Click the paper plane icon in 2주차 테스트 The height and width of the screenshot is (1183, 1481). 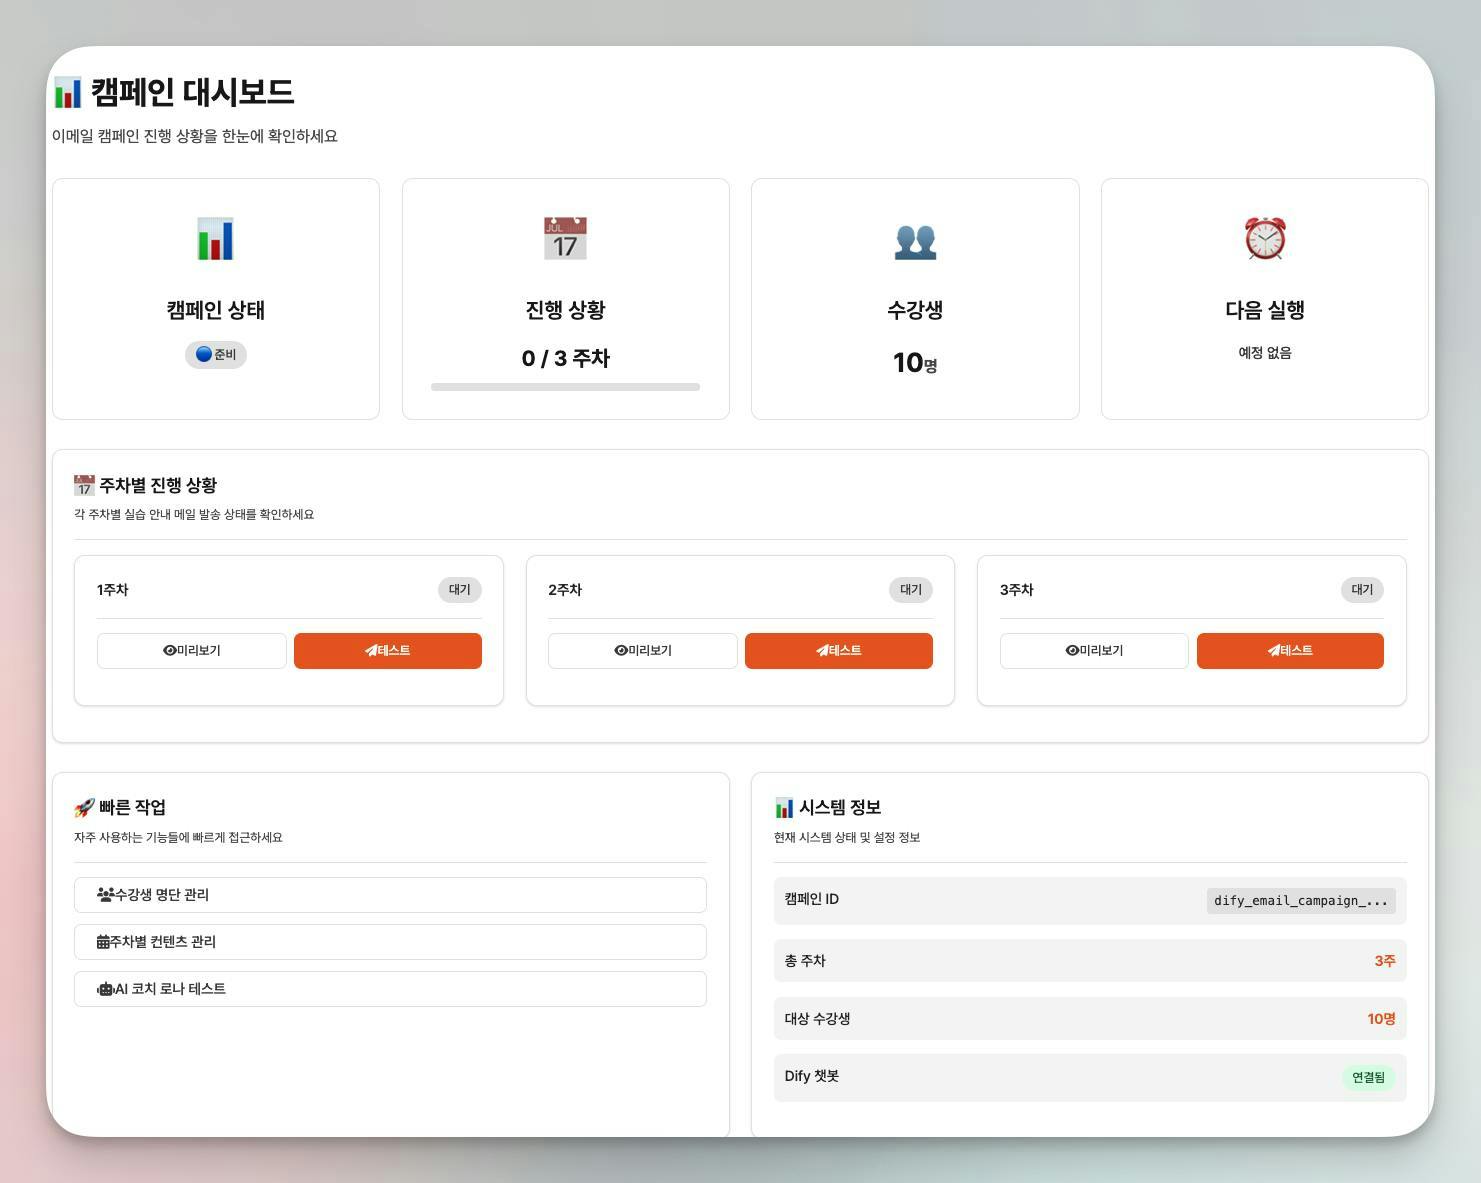pyautogui.click(x=823, y=650)
